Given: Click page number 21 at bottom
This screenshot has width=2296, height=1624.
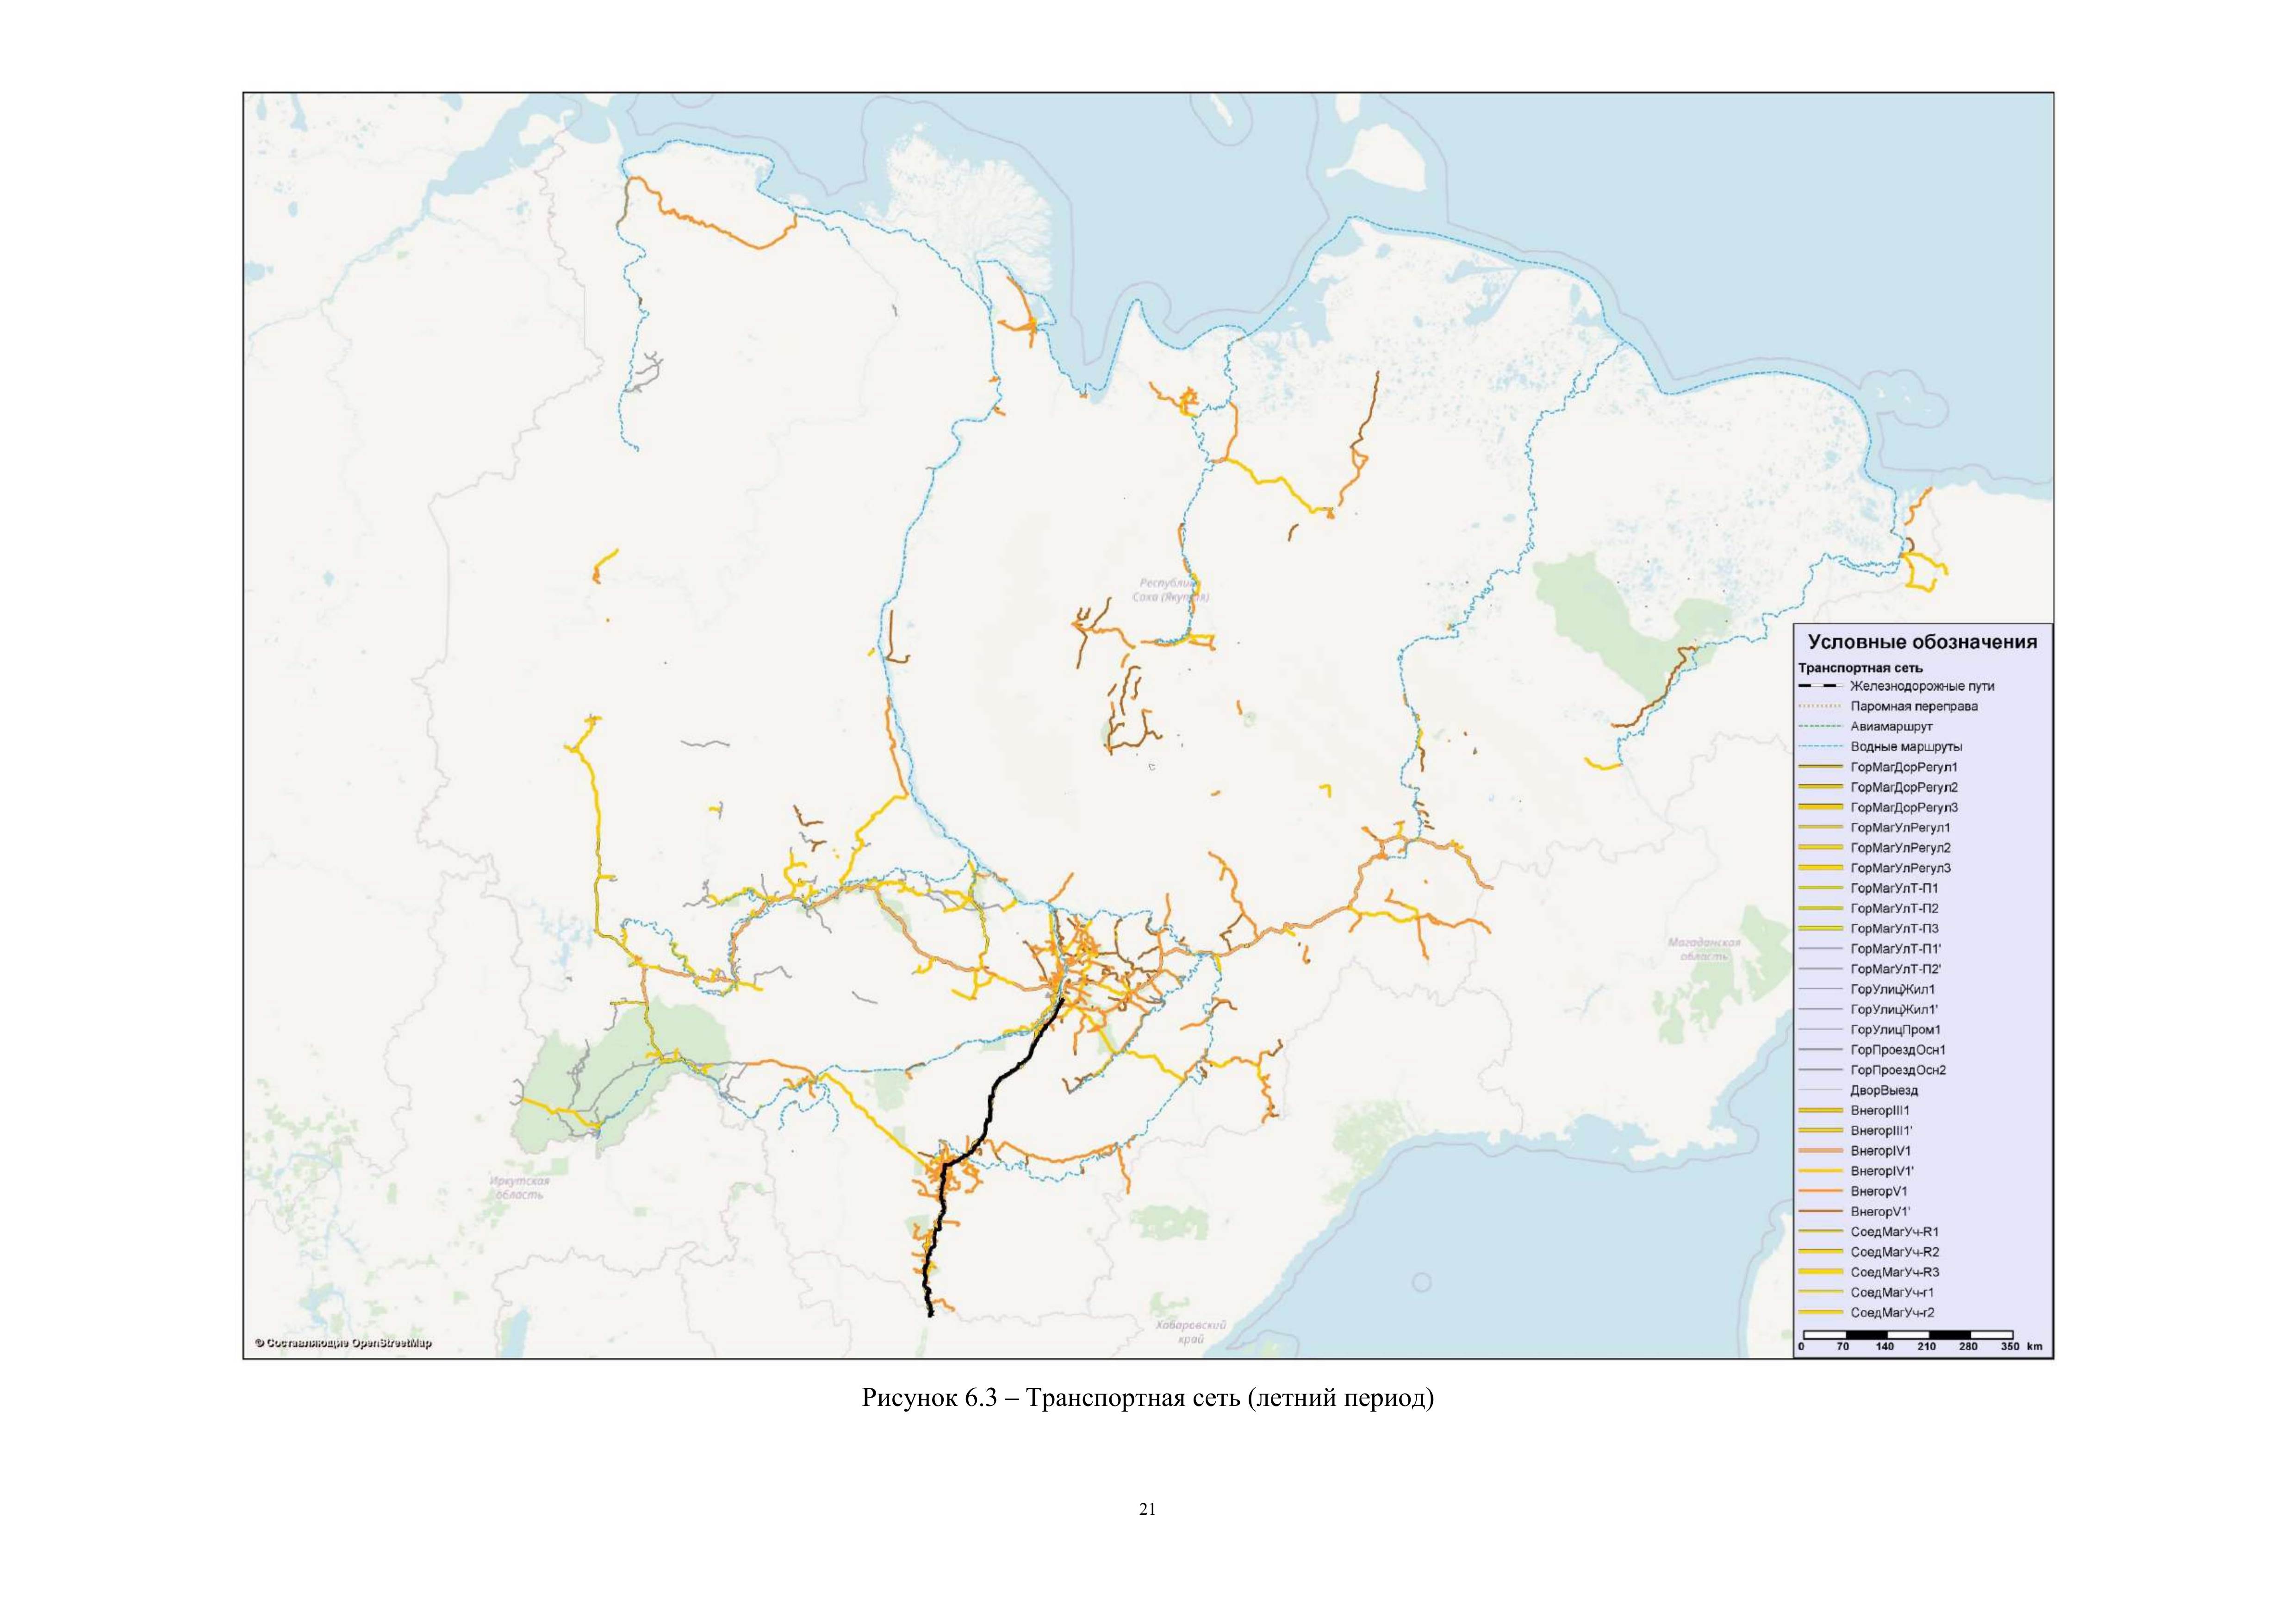Looking at the screenshot, I should pos(1147,1509).
